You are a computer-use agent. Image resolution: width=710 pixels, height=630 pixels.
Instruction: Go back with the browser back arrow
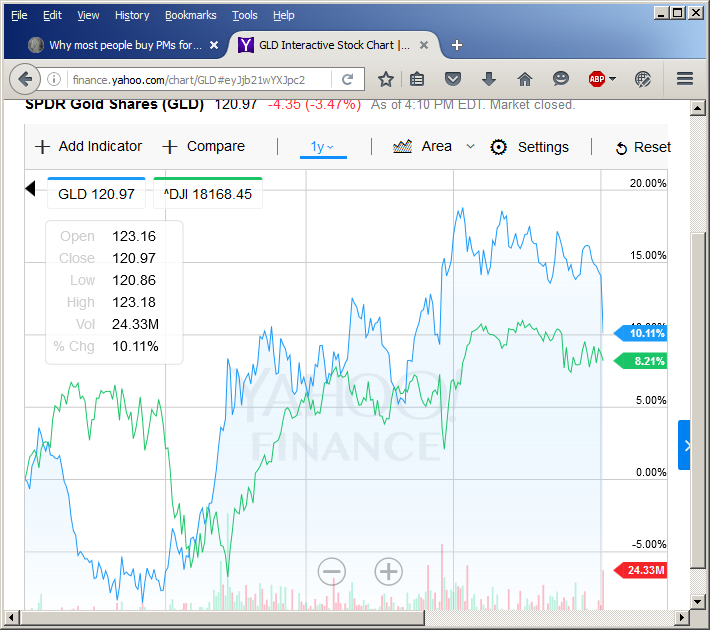point(25,80)
